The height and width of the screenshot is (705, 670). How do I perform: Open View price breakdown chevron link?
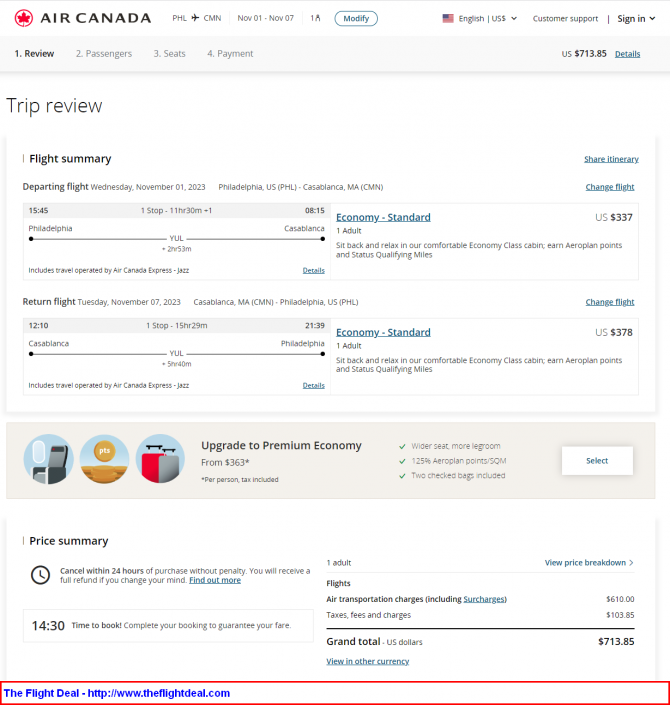pyautogui.click(x=589, y=563)
